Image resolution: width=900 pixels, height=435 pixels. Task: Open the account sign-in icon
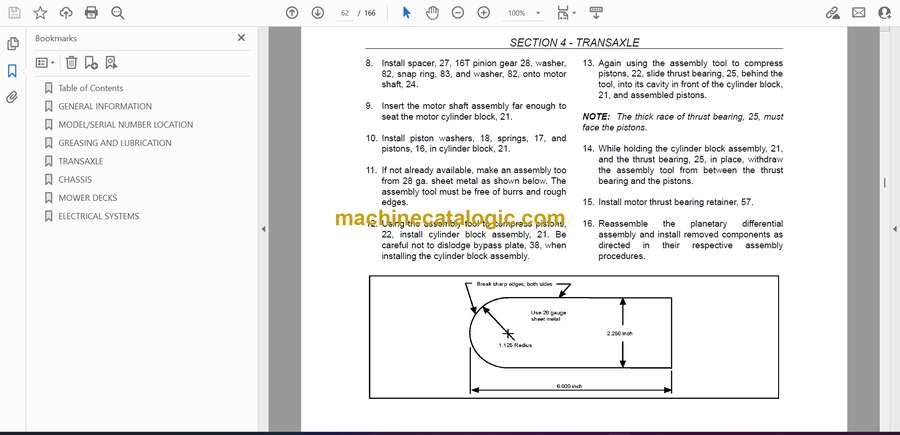(885, 13)
